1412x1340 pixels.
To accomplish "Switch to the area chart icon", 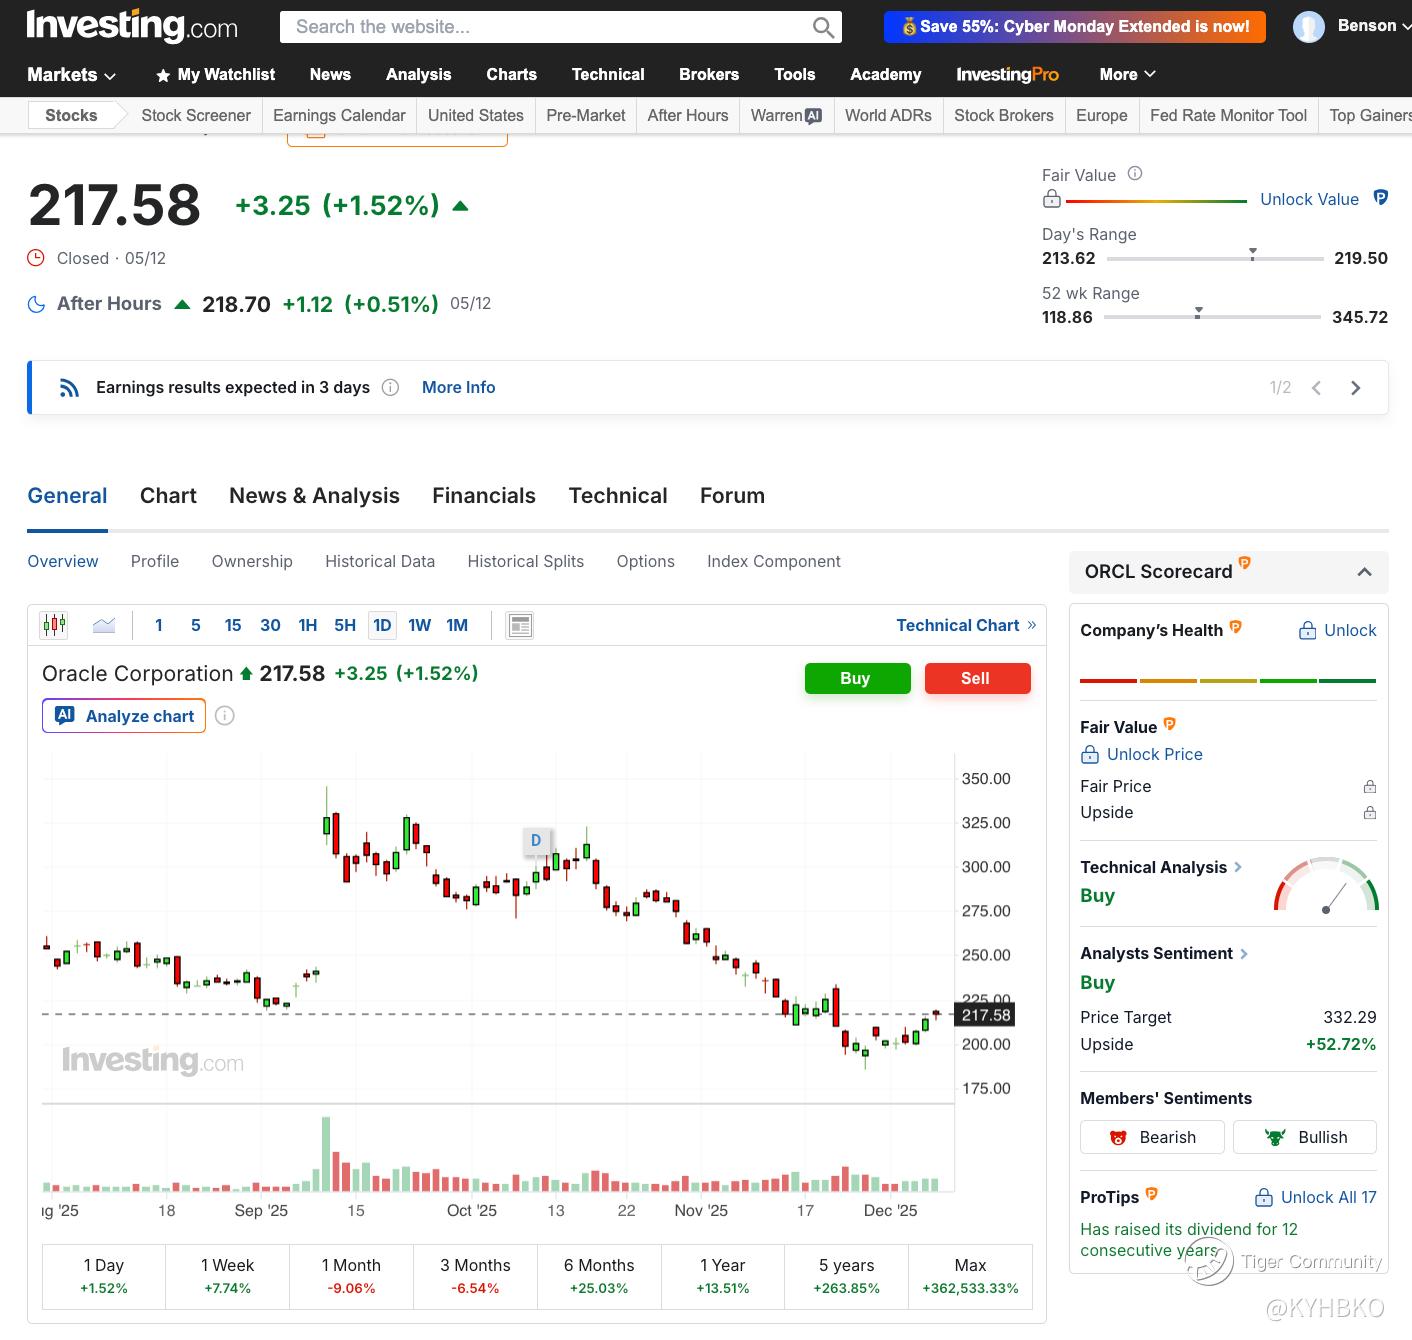I will pyautogui.click(x=104, y=625).
